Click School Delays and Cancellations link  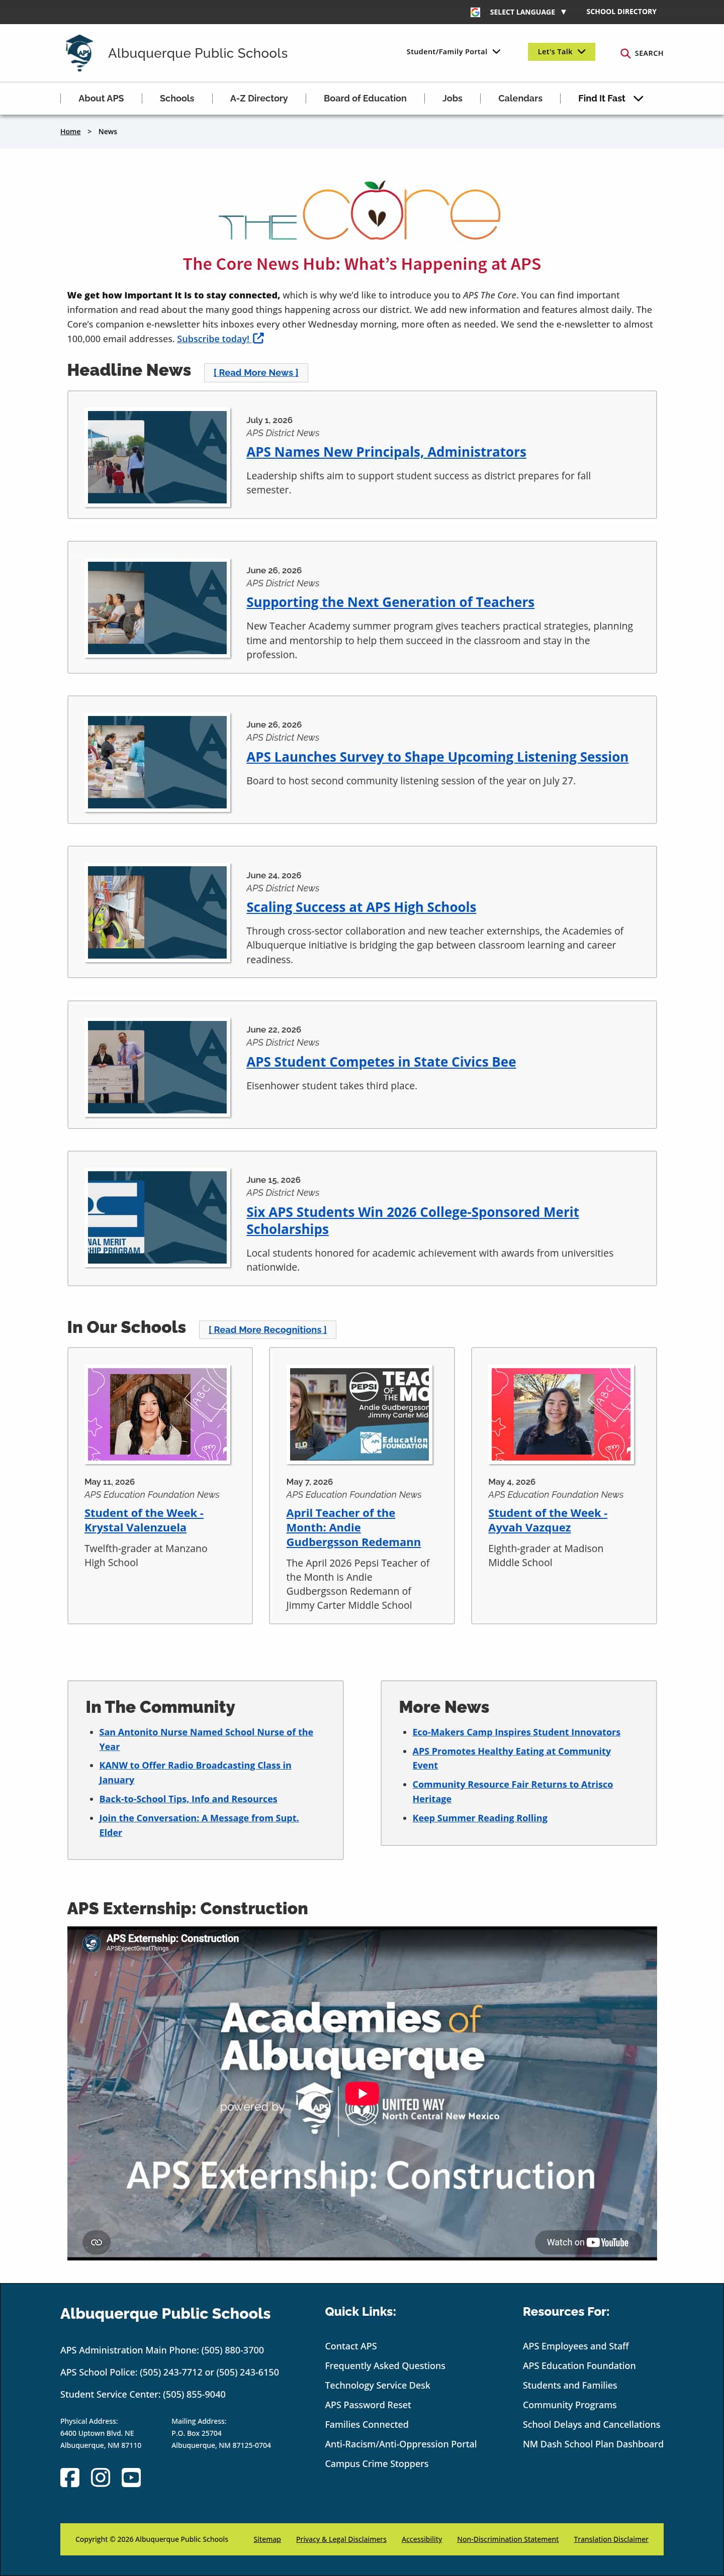point(591,2425)
